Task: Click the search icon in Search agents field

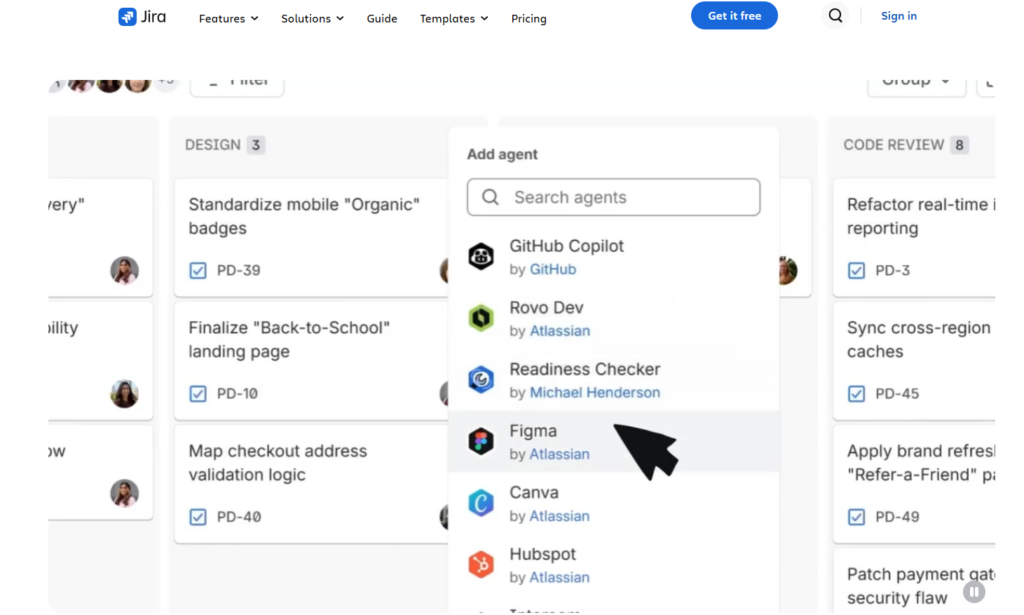Action: [490, 197]
